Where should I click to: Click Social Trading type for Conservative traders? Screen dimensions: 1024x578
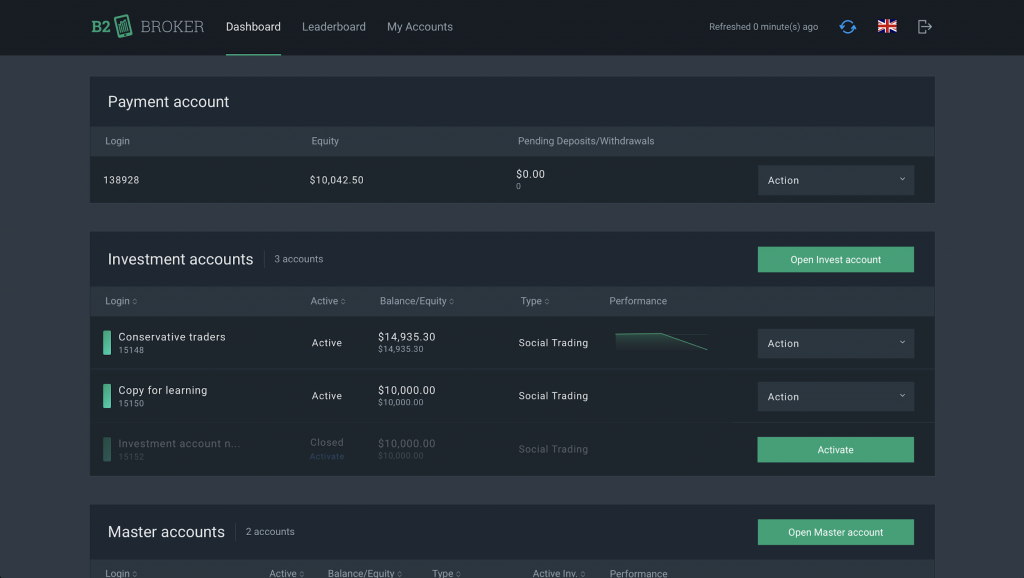553,343
